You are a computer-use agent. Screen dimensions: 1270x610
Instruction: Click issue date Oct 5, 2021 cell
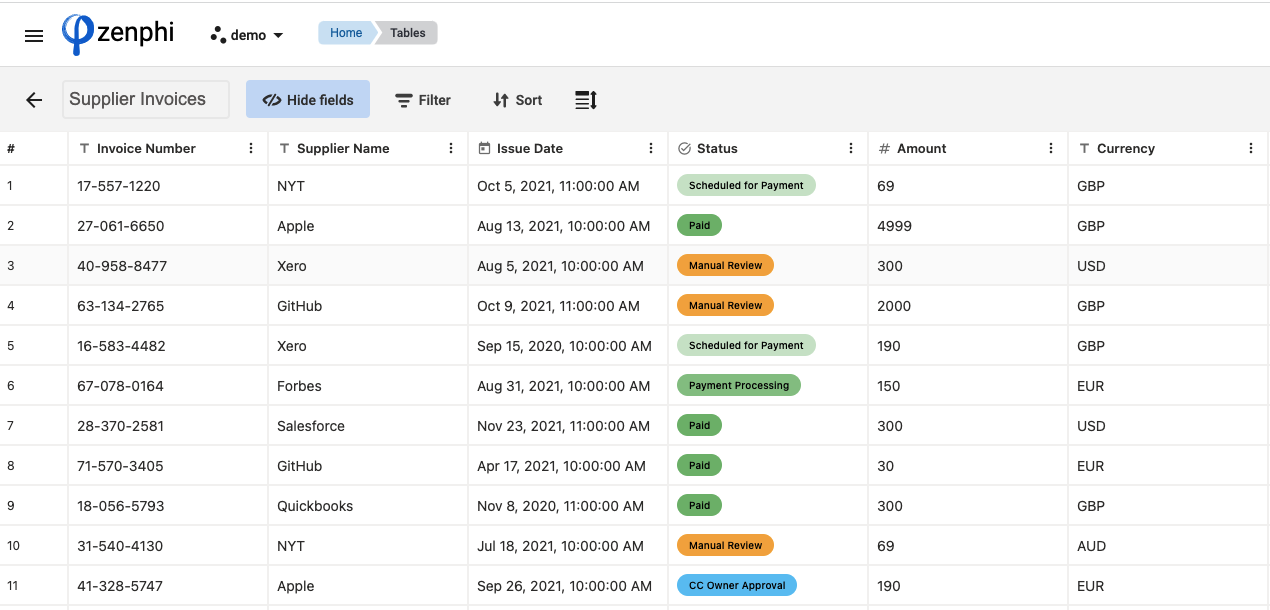[568, 186]
